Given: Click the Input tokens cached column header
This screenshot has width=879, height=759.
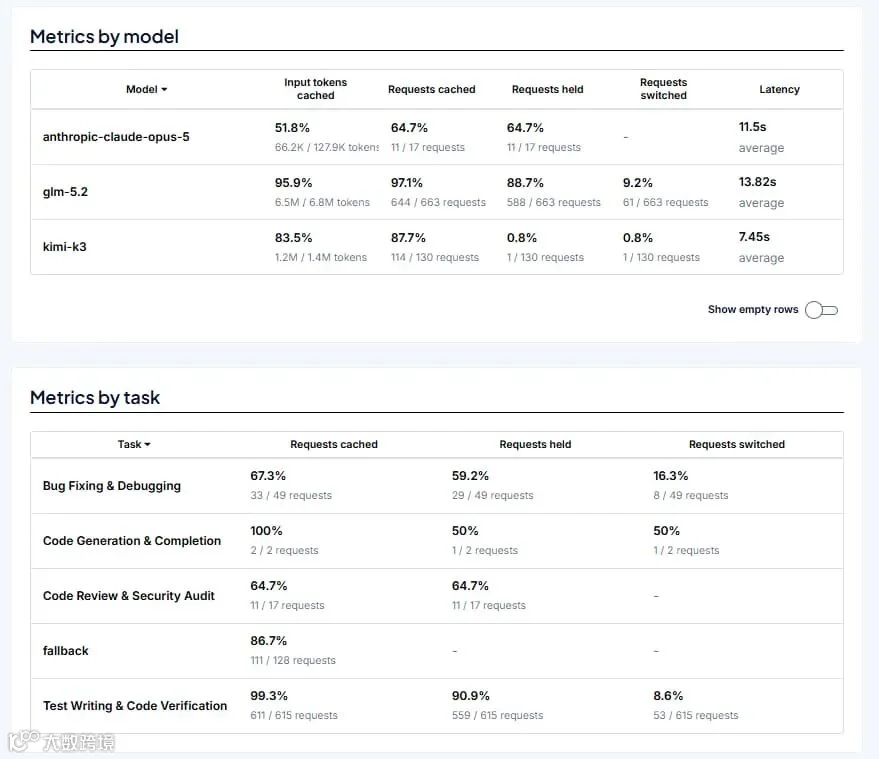Looking at the screenshot, I should click(x=316, y=89).
